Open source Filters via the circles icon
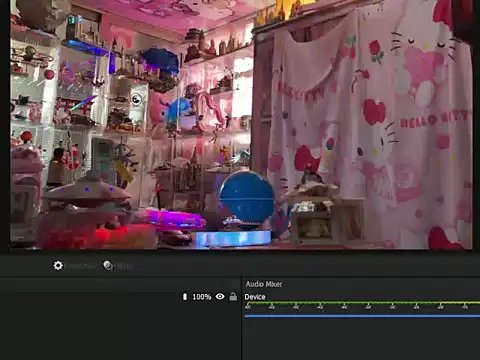Image resolution: width=480 pixels, height=360 pixels. tap(108, 266)
